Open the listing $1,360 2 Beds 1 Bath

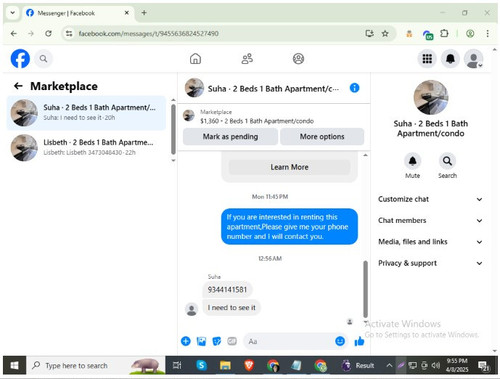point(257,121)
